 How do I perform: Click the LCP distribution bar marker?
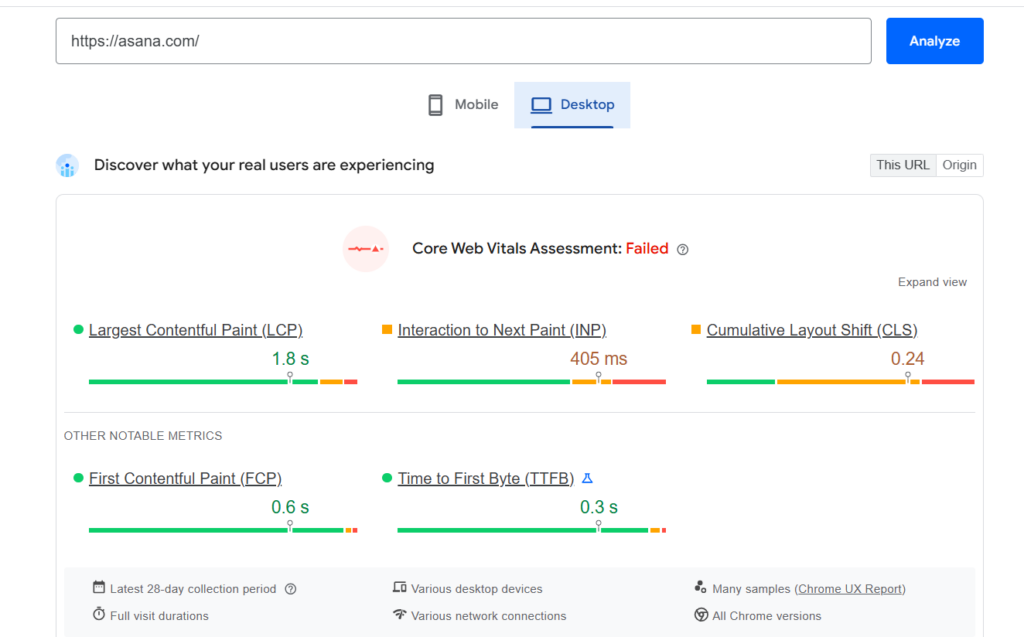pos(290,379)
